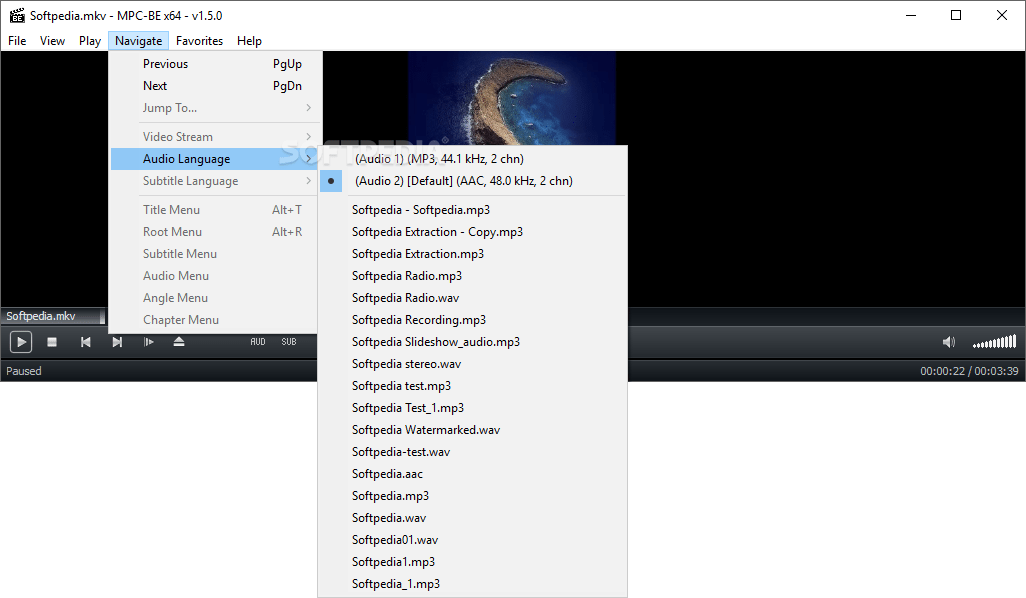Viewport: 1026px width, 598px height.
Task: Click Title Menu entry
Action: tap(170, 209)
